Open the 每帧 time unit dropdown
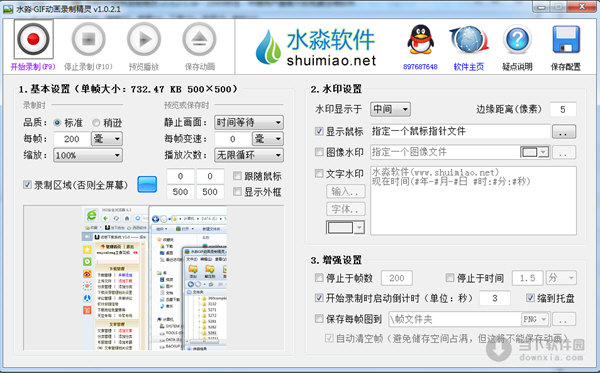Image resolution: width=600 pixels, height=373 pixels. [x=107, y=138]
